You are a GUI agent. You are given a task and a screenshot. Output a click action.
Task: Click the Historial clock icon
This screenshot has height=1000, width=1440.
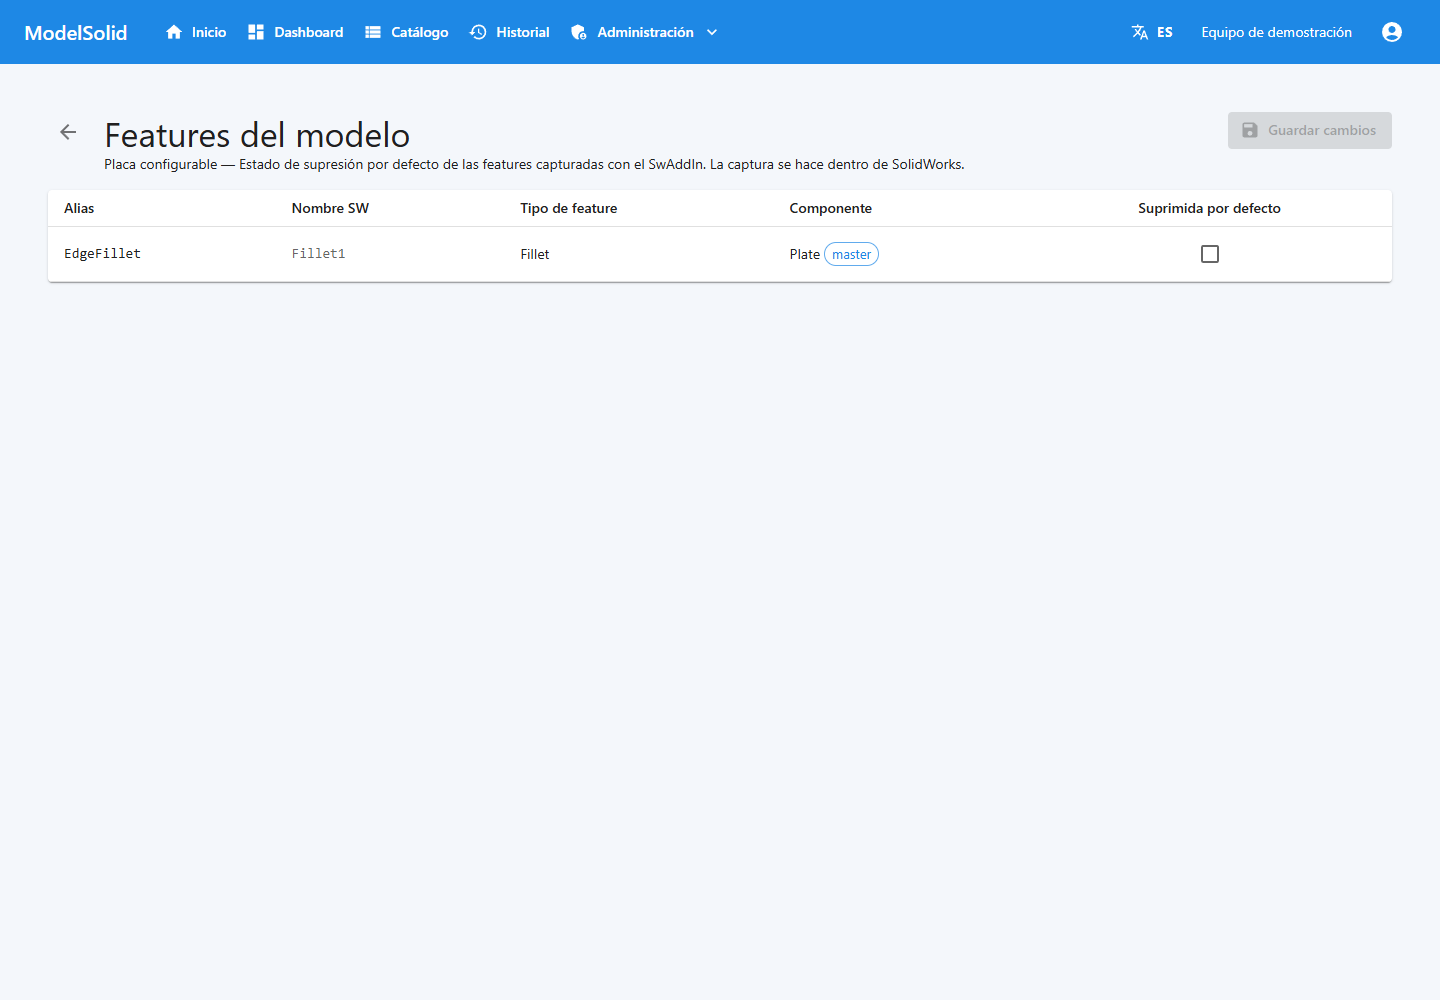coord(478,32)
